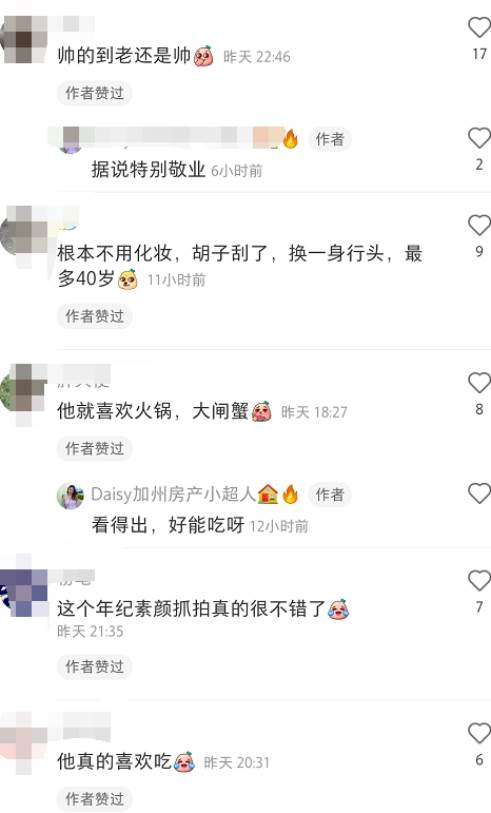Heart the comment 这个年纪素颜抓拍真的很不错了
The width and height of the screenshot is (491, 813).
(x=479, y=581)
